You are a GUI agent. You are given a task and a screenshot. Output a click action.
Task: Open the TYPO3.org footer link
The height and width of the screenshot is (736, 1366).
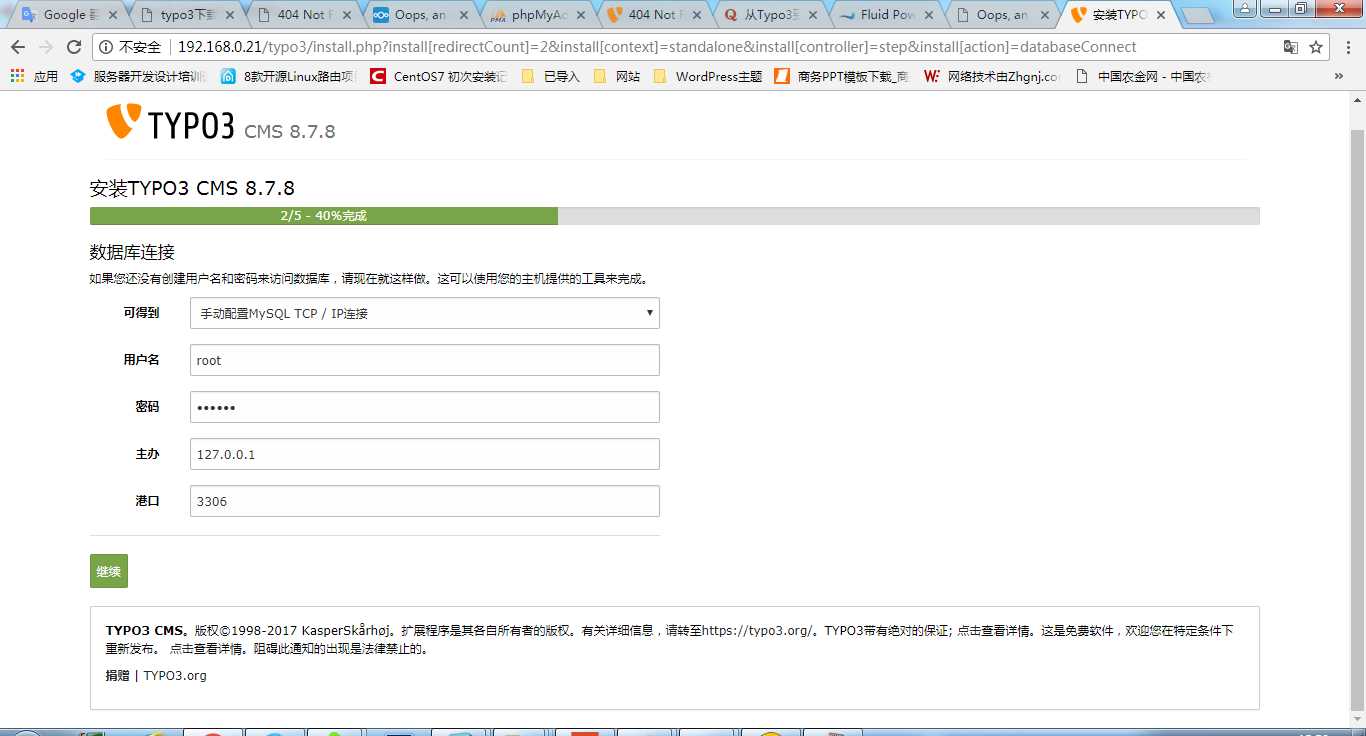175,675
